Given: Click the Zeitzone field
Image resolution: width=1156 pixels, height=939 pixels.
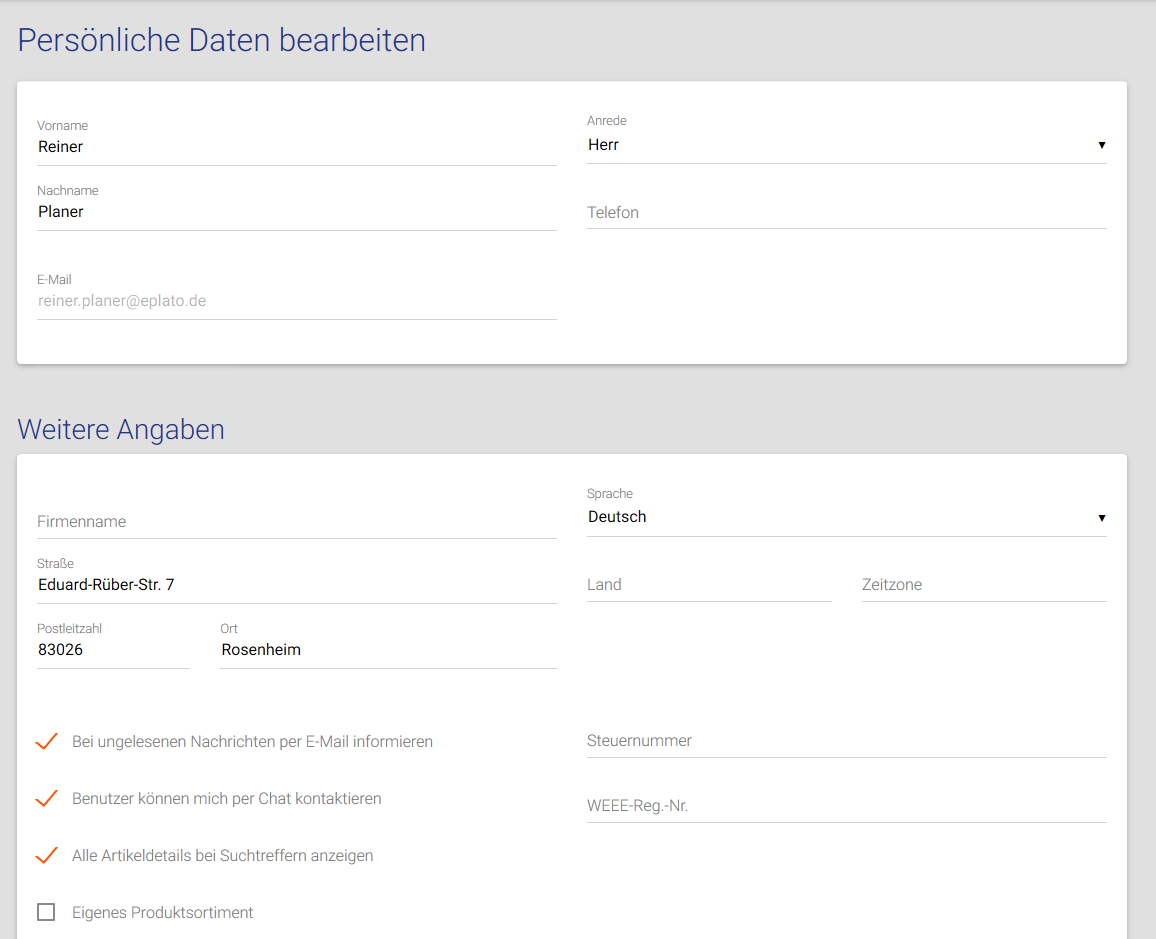Looking at the screenshot, I should coord(983,585).
